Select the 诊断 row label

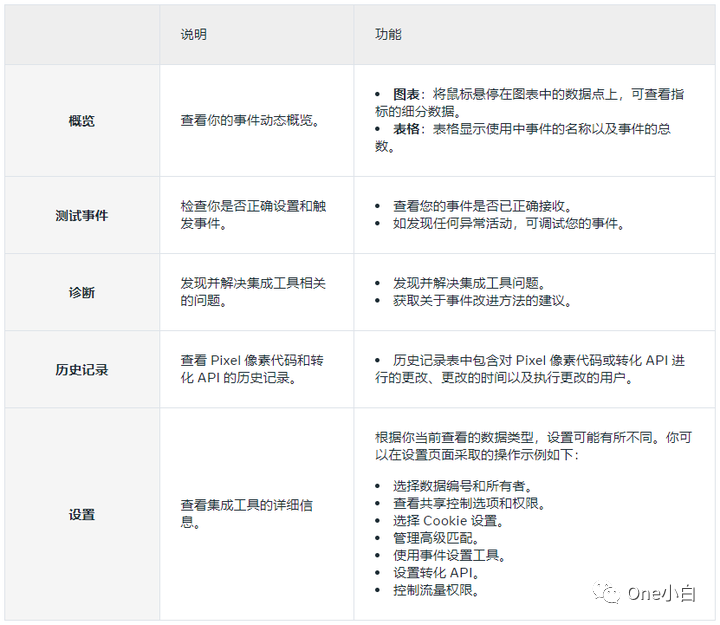tap(82, 293)
